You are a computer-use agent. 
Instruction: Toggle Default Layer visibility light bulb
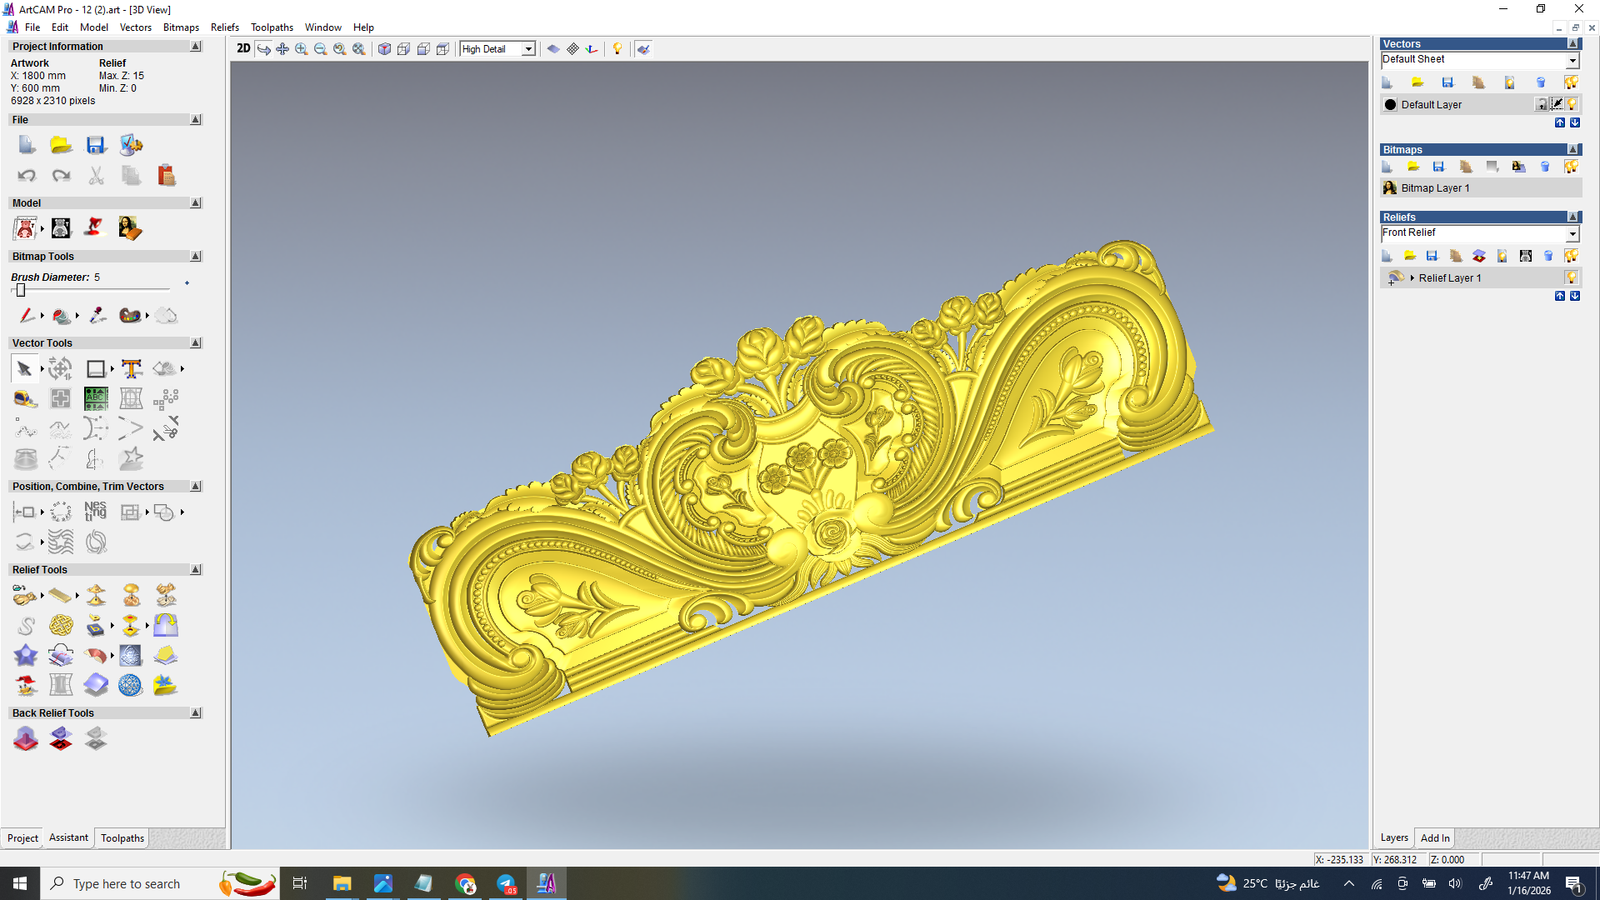tap(1572, 104)
